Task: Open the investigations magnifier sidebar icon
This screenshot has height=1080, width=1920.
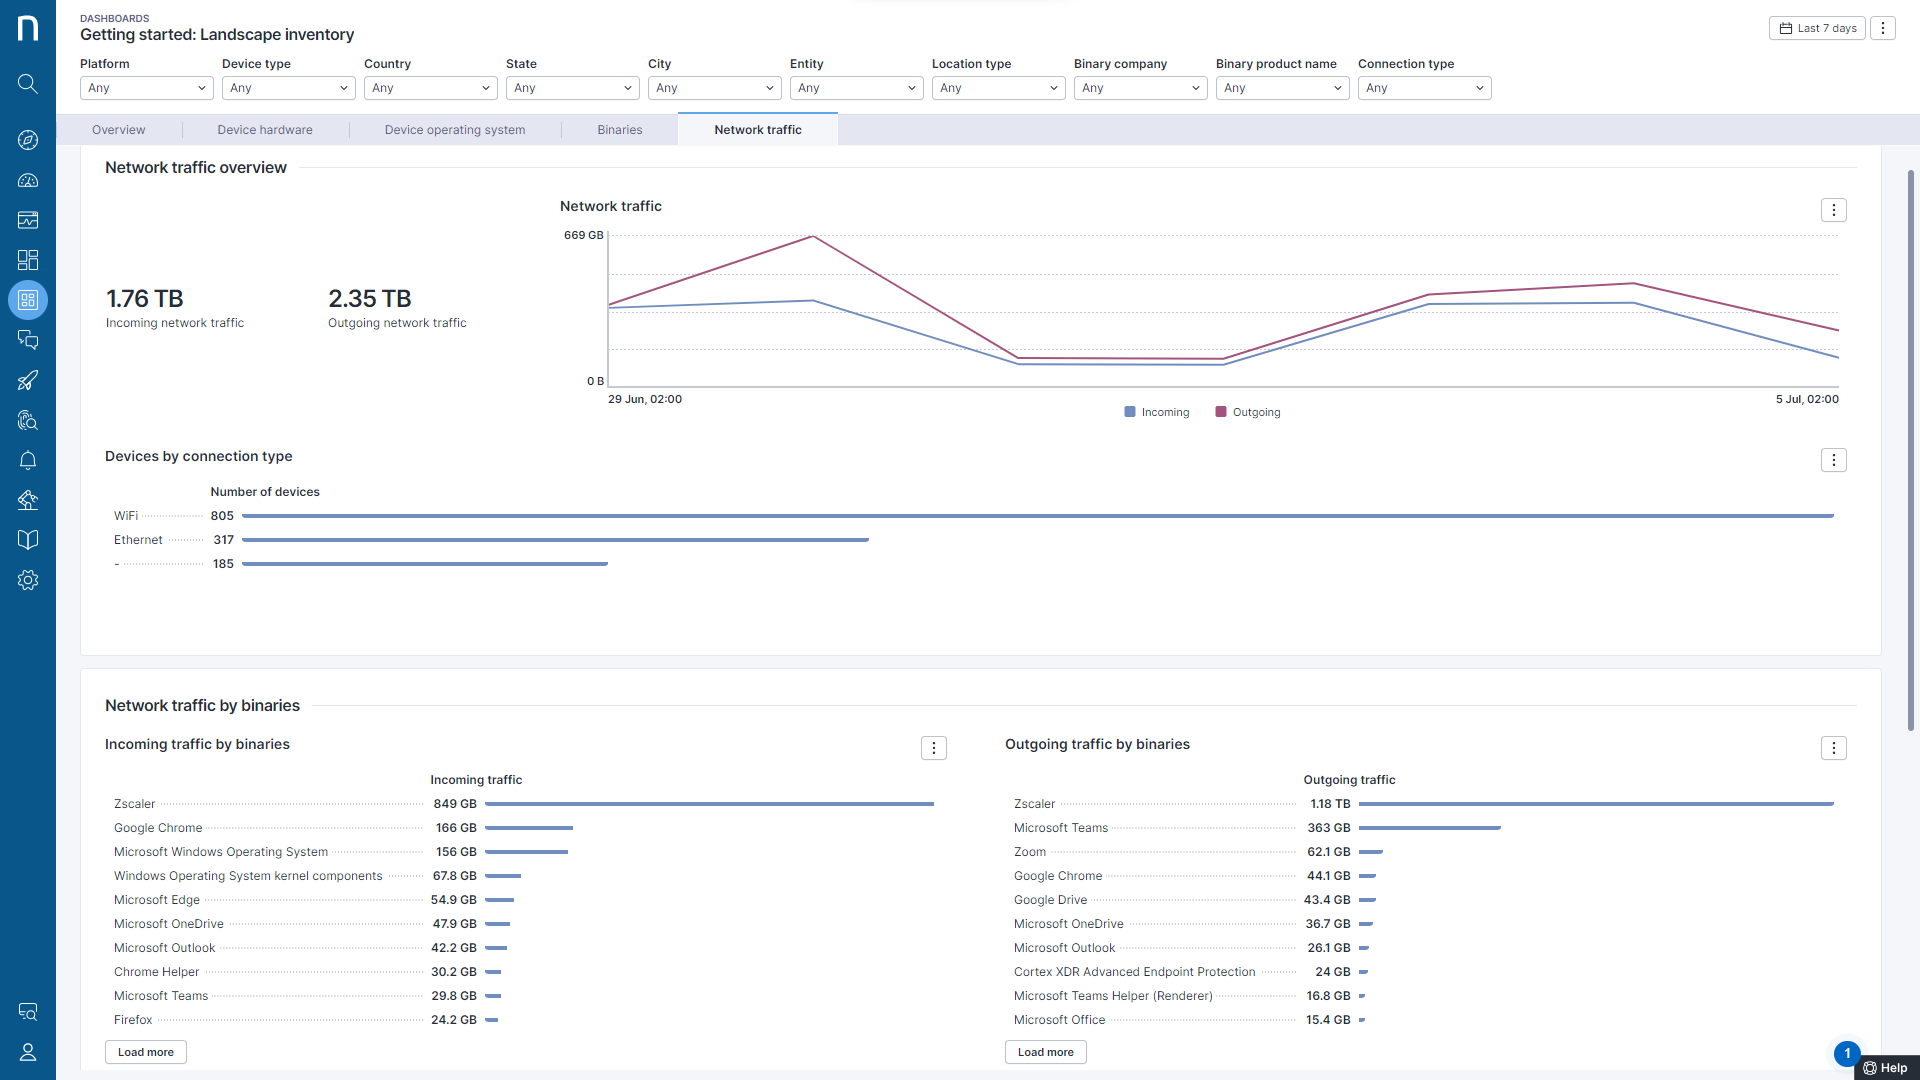Action: click(28, 420)
